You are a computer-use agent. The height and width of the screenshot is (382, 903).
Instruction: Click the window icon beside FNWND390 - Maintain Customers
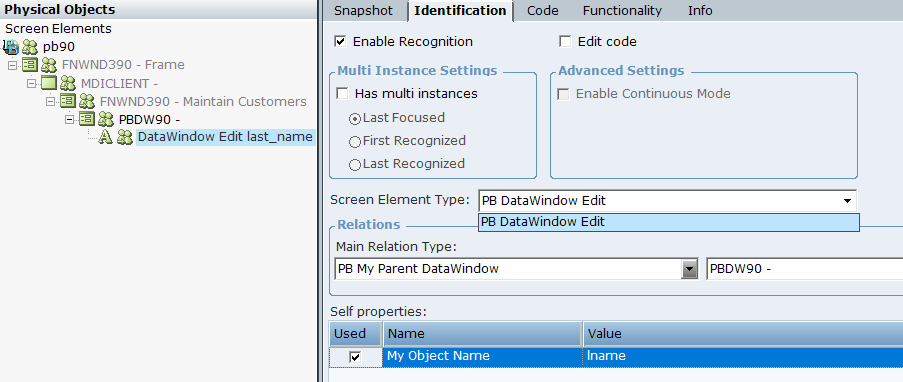(68, 101)
